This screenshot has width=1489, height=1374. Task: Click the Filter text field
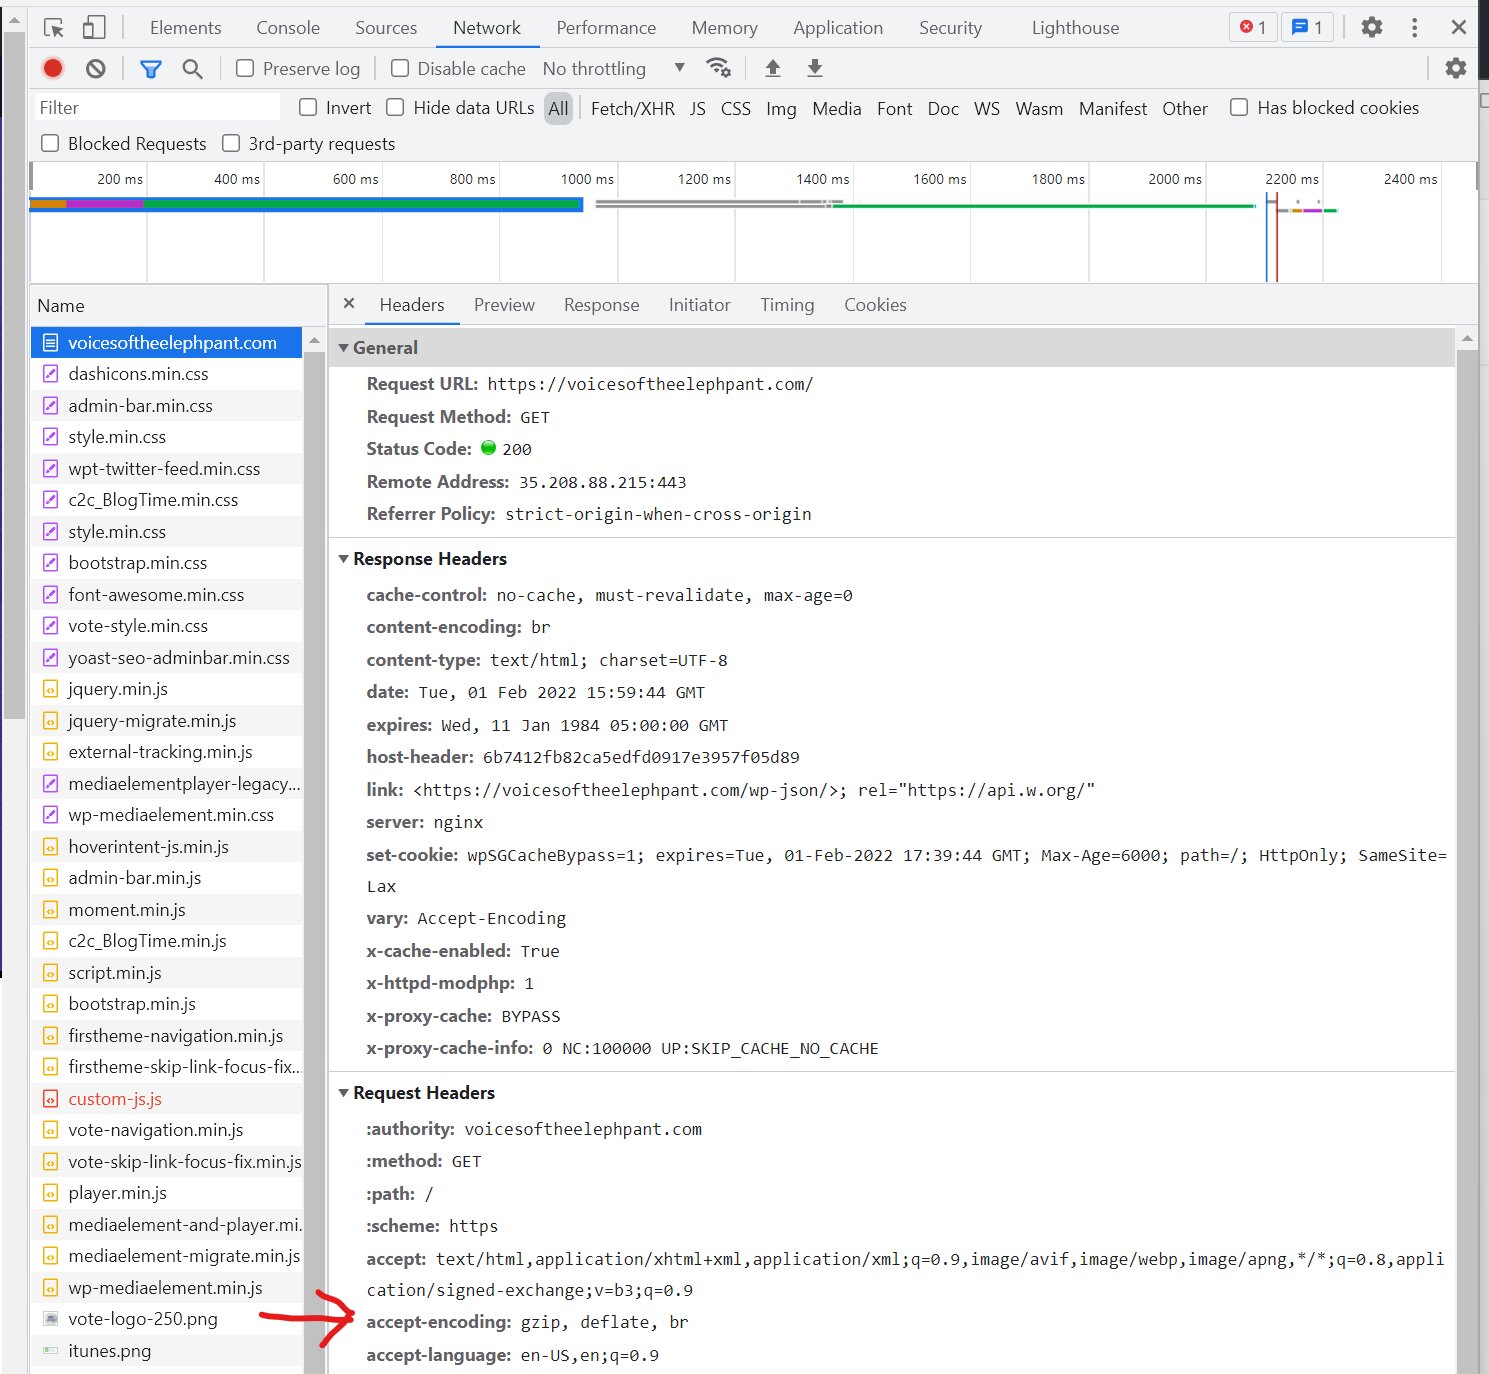tap(156, 107)
